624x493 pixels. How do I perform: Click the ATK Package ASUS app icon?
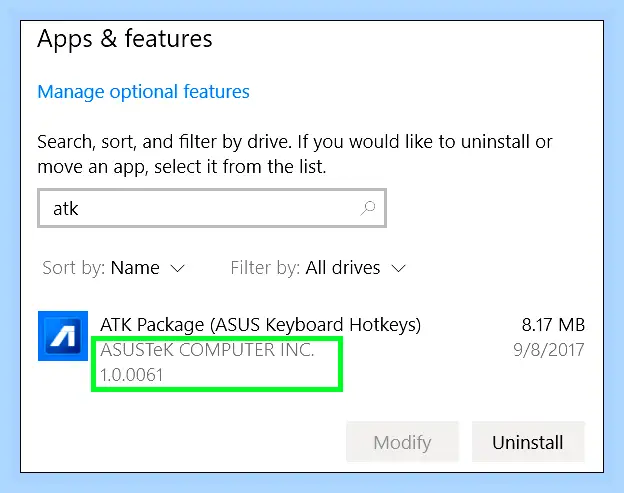click(x=63, y=336)
